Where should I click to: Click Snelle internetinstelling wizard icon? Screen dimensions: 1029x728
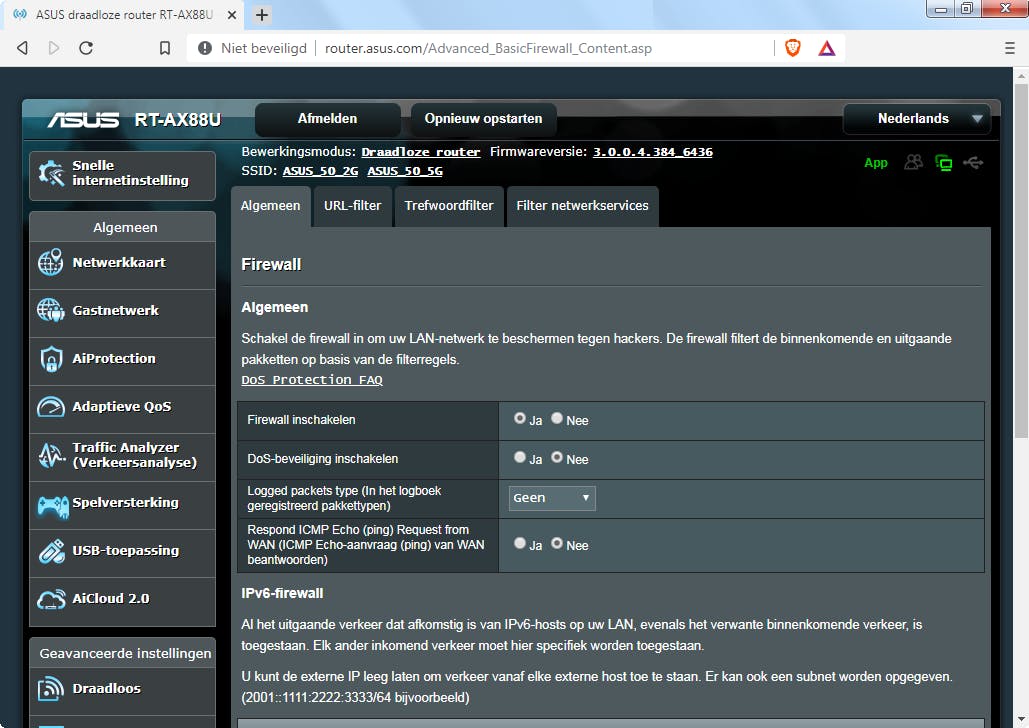click(51, 173)
